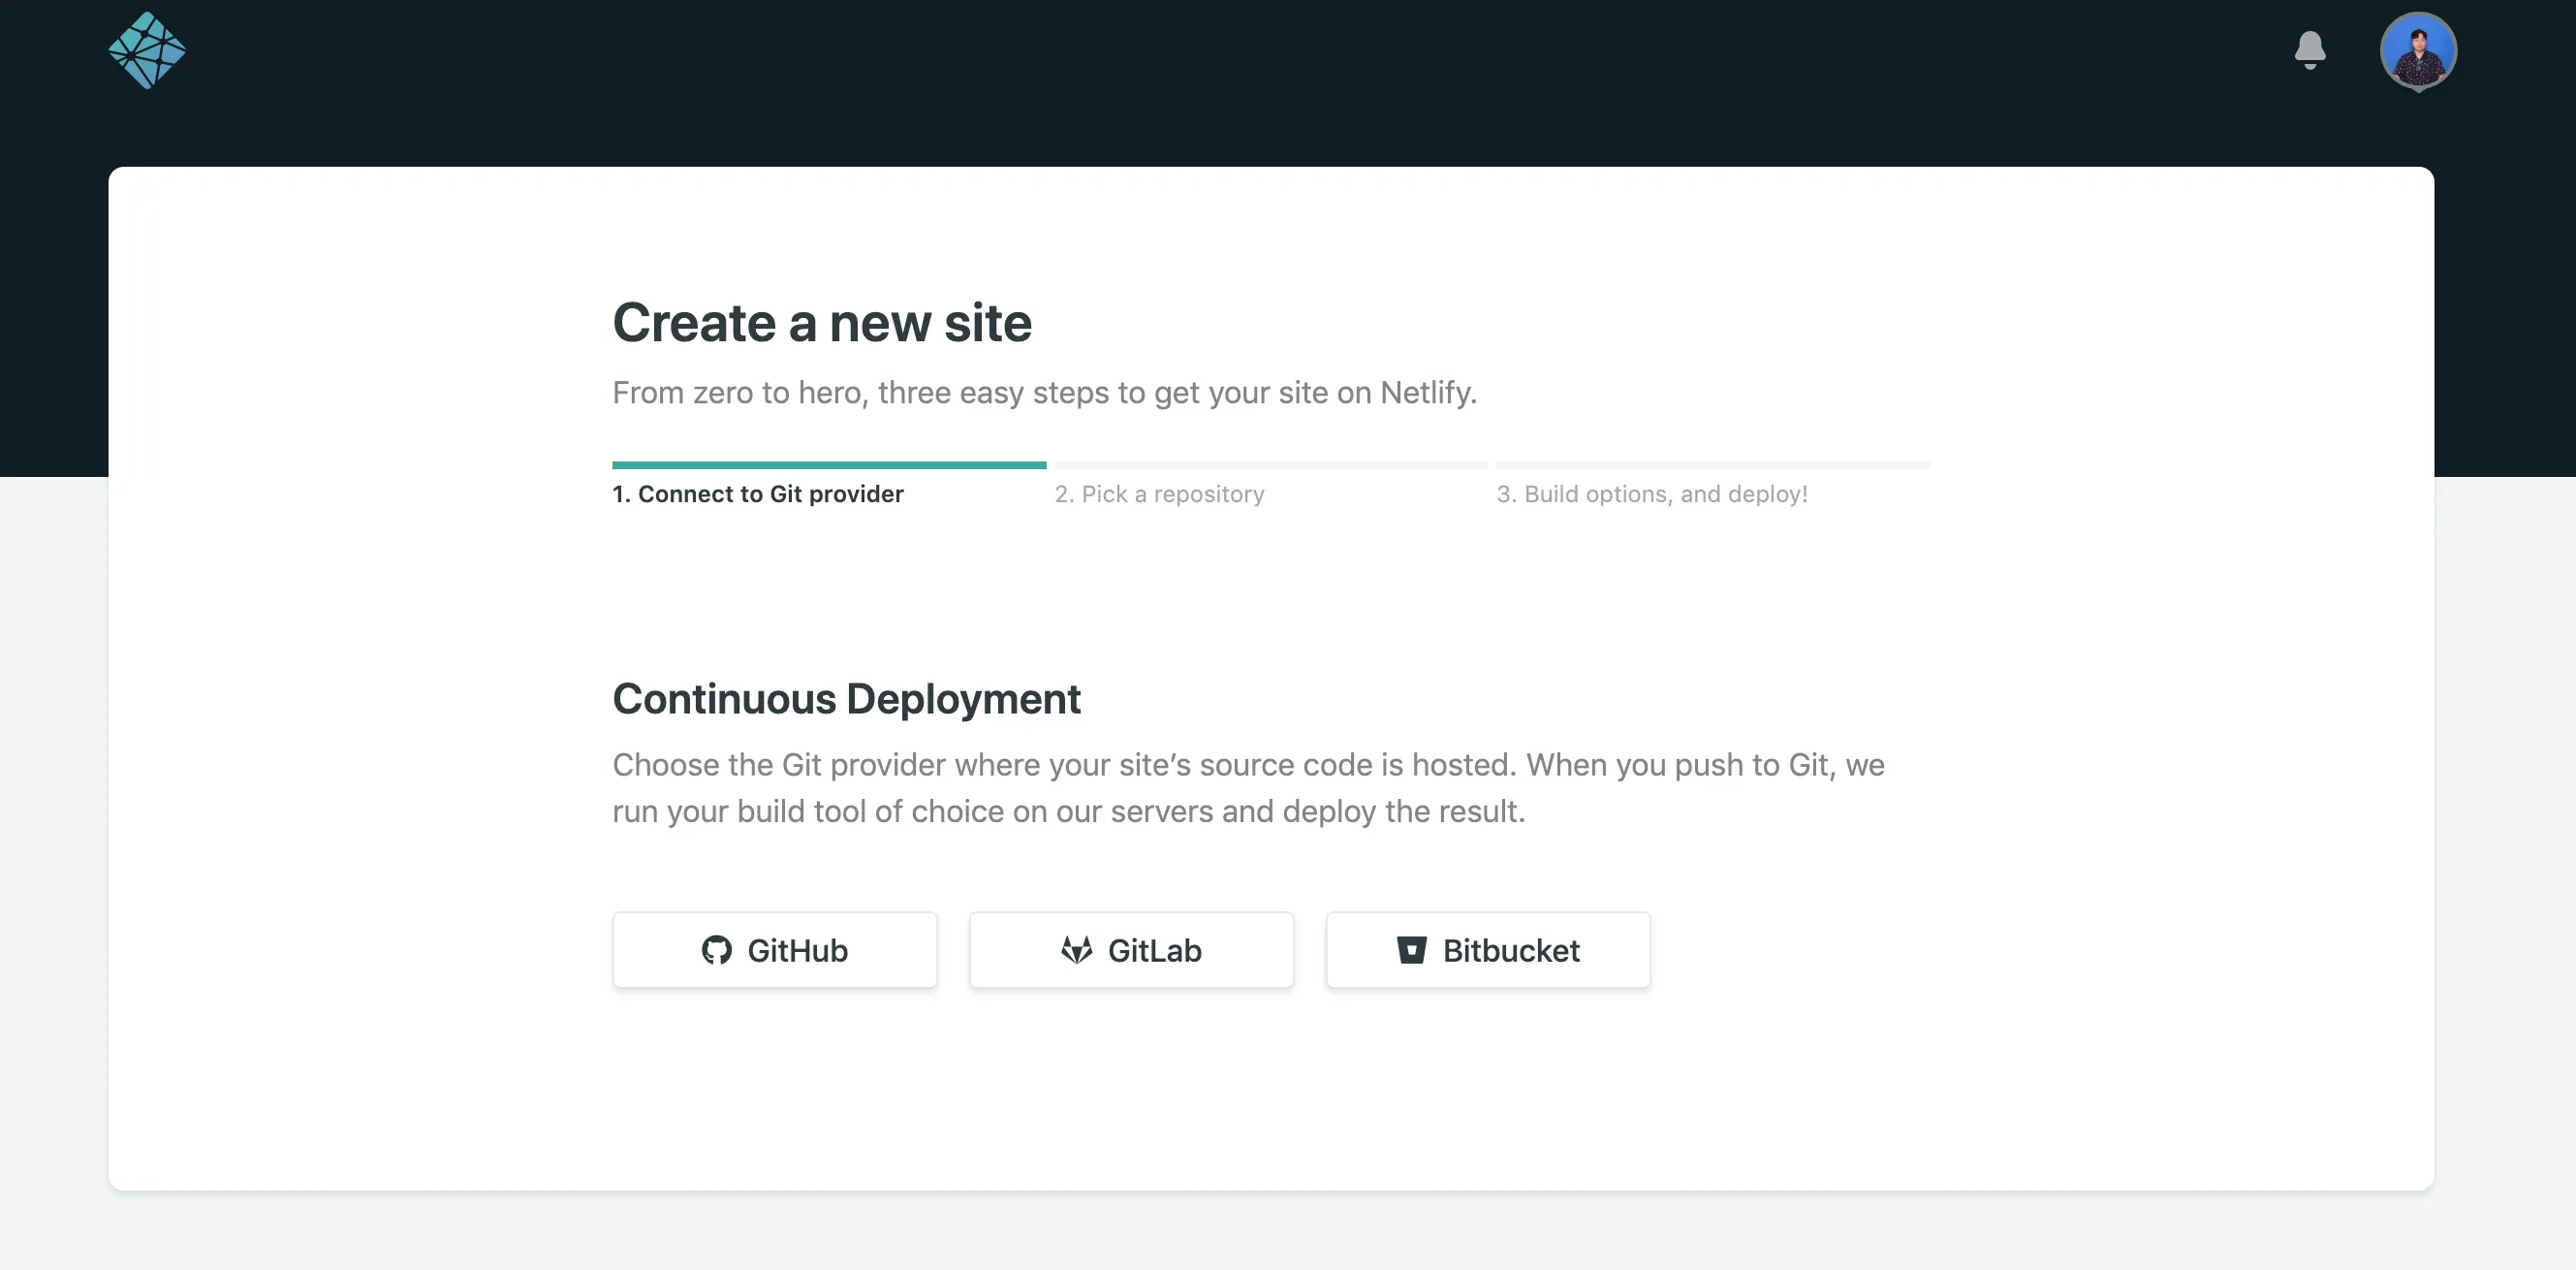Image resolution: width=2576 pixels, height=1270 pixels.
Task: Expand the small caret below the avatar
Action: click(2418, 89)
